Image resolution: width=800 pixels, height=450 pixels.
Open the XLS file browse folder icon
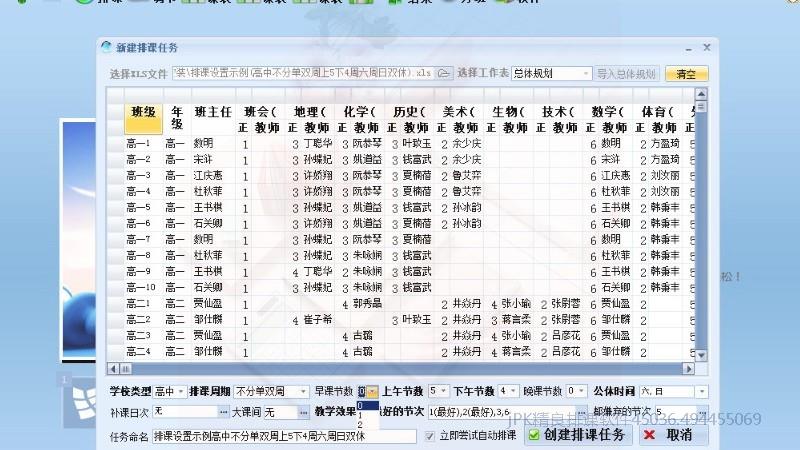point(443,73)
